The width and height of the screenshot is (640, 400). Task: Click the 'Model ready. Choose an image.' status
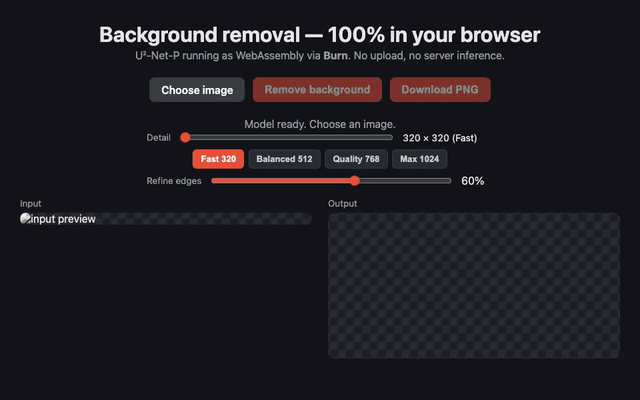tap(320, 124)
